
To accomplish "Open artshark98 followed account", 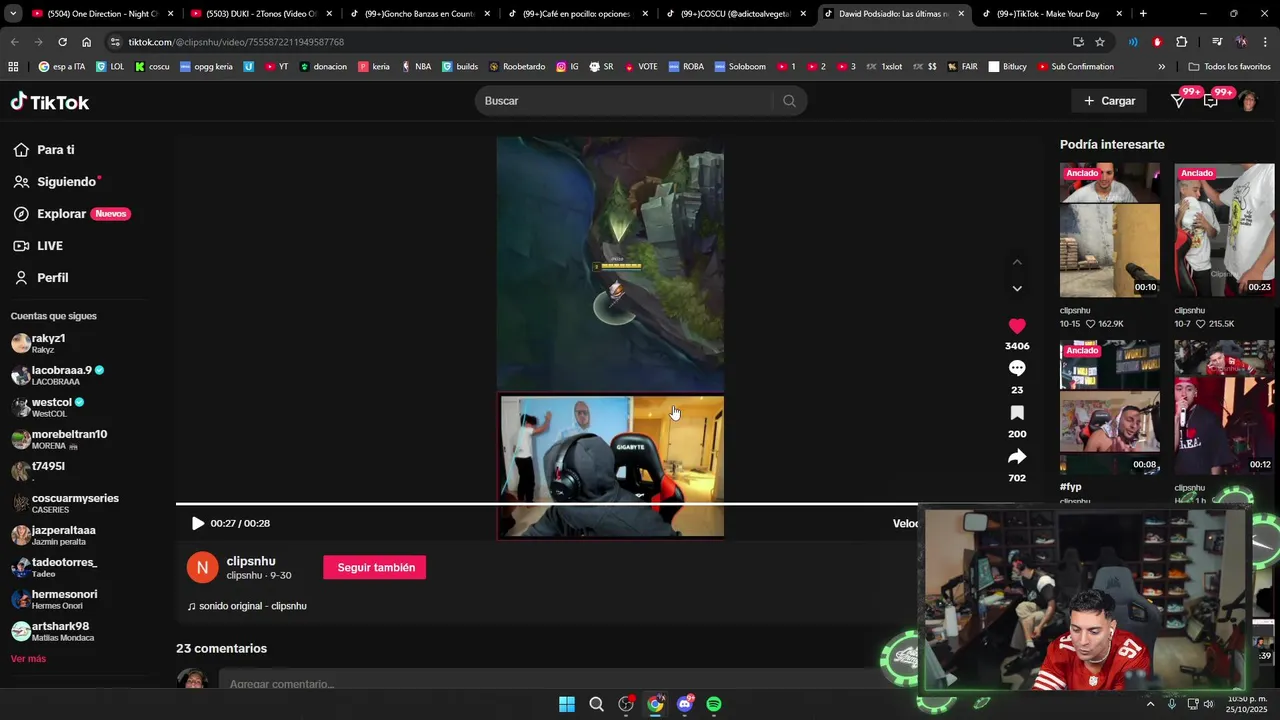I will [52, 631].
